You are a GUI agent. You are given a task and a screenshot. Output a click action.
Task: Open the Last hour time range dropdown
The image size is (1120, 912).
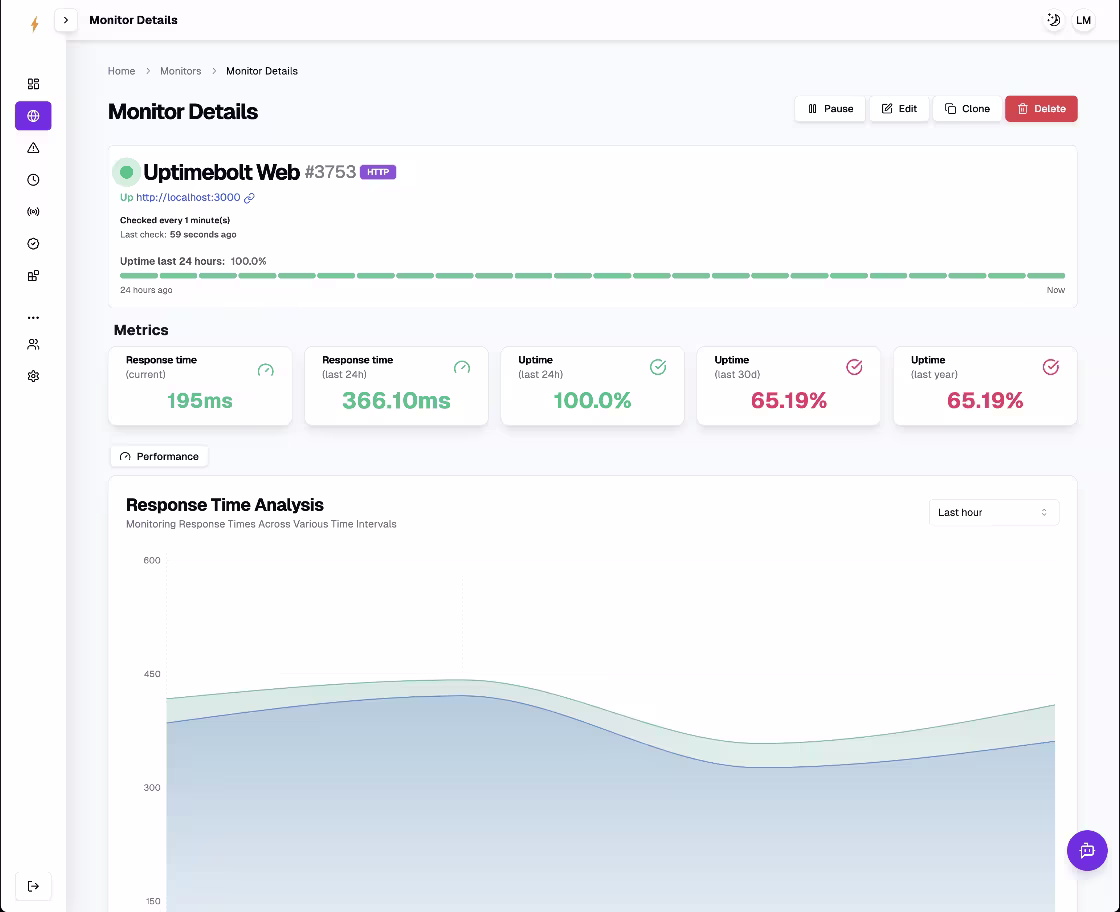(x=993, y=512)
